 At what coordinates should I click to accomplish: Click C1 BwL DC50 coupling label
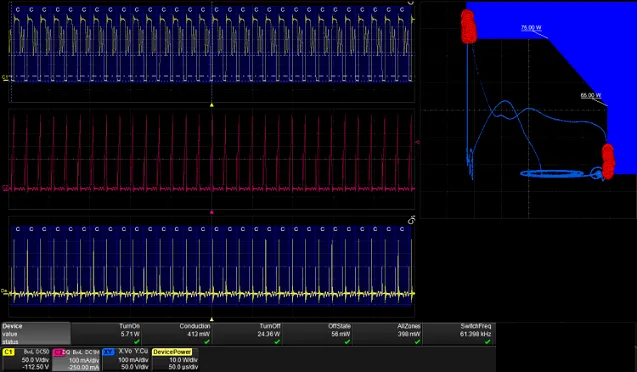point(36,352)
